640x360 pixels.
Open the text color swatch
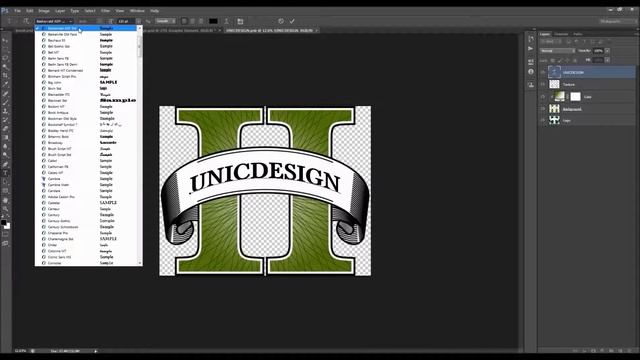pyautogui.click(x=213, y=21)
